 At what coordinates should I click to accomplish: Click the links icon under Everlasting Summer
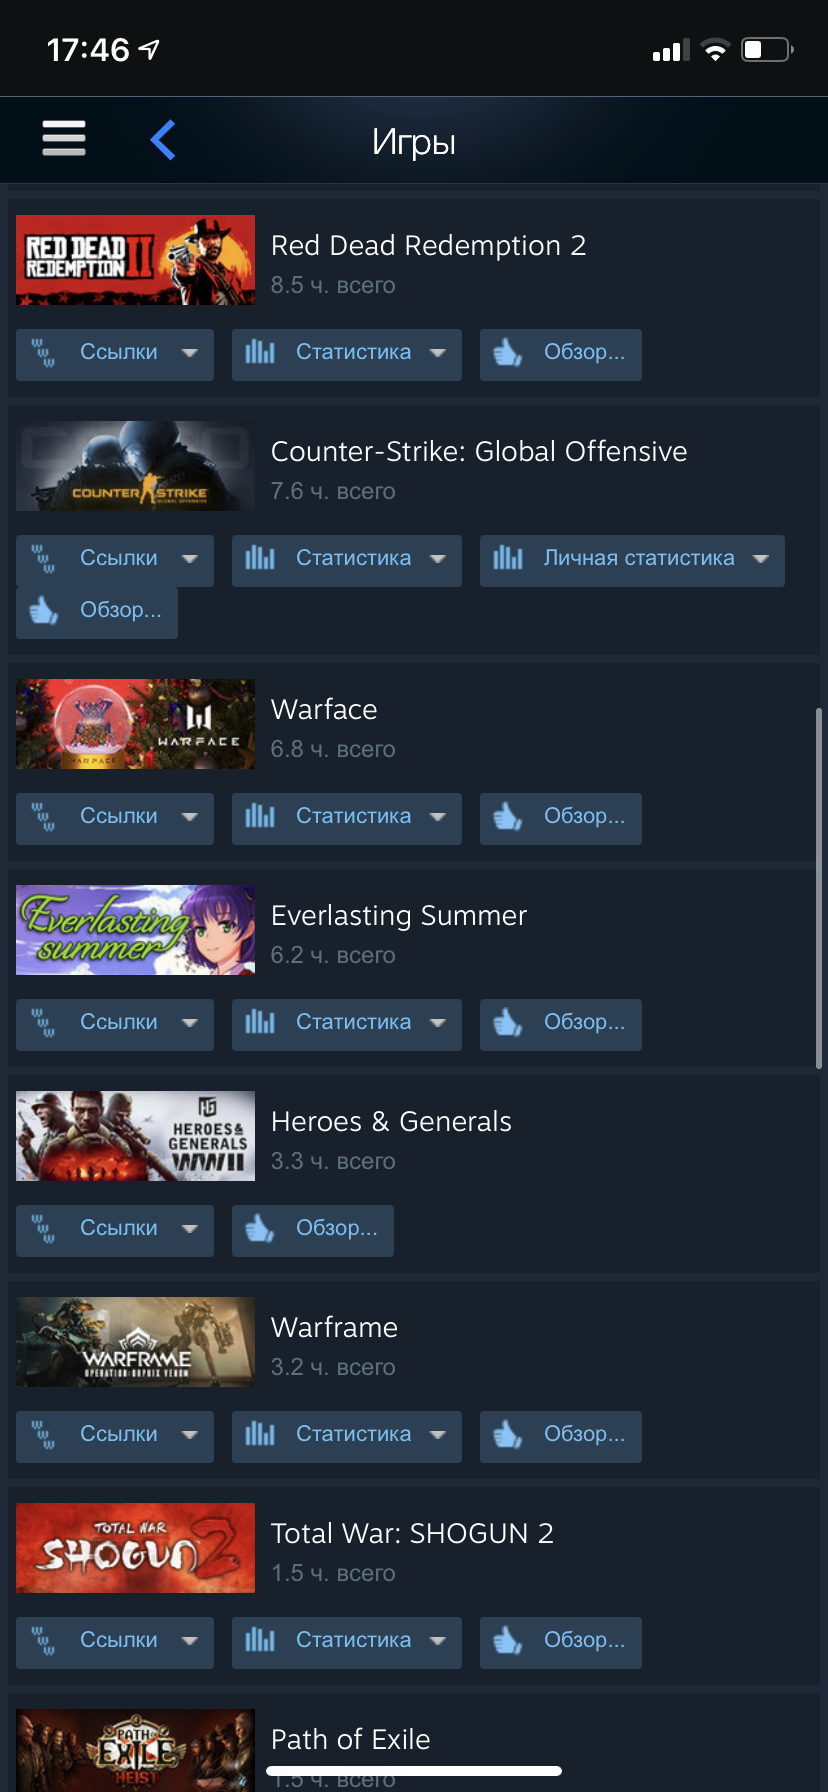(x=43, y=1023)
